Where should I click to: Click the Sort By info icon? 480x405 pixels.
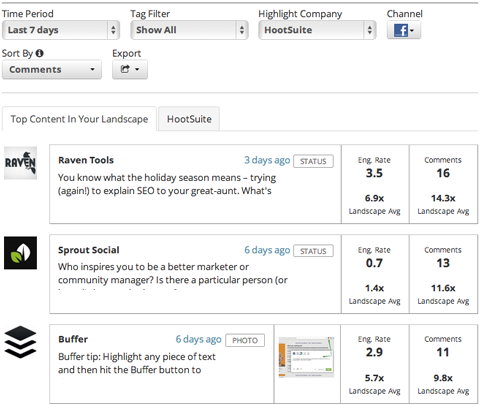tap(39, 53)
